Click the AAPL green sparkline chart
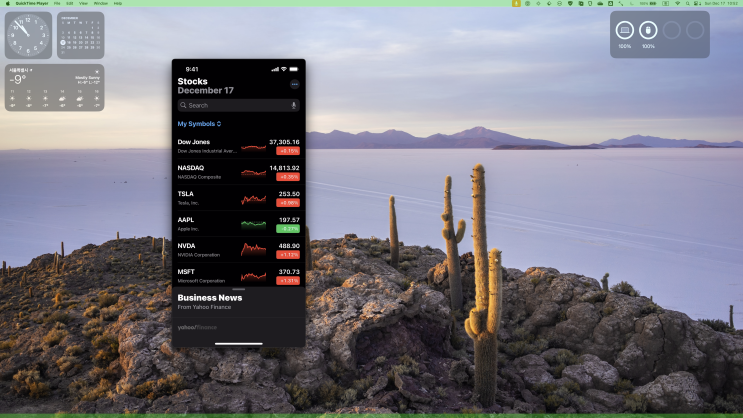Screen dimensions: 743x418 [x=254, y=224]
